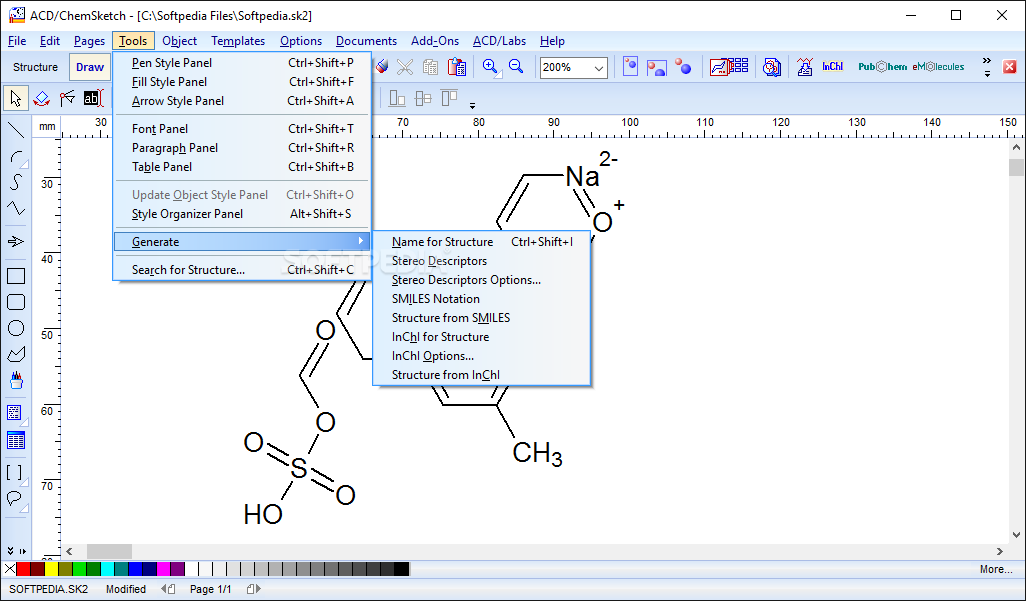Viewport: 1026px width, 601px height.
Task: Click the eraser Delete tool icon
Action: (382, 66)
